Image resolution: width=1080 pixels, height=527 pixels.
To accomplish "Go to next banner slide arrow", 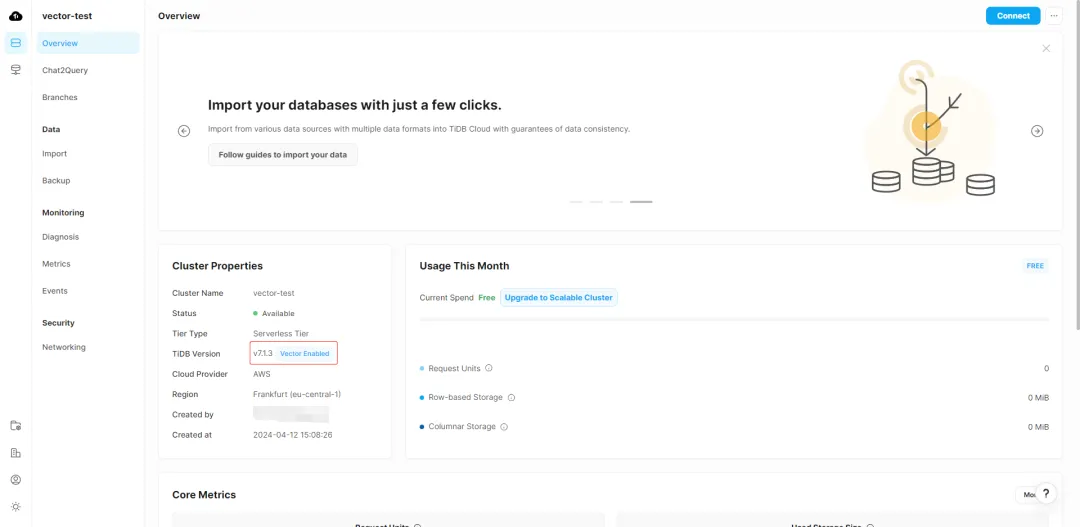I will click(x=1037, y=131).
